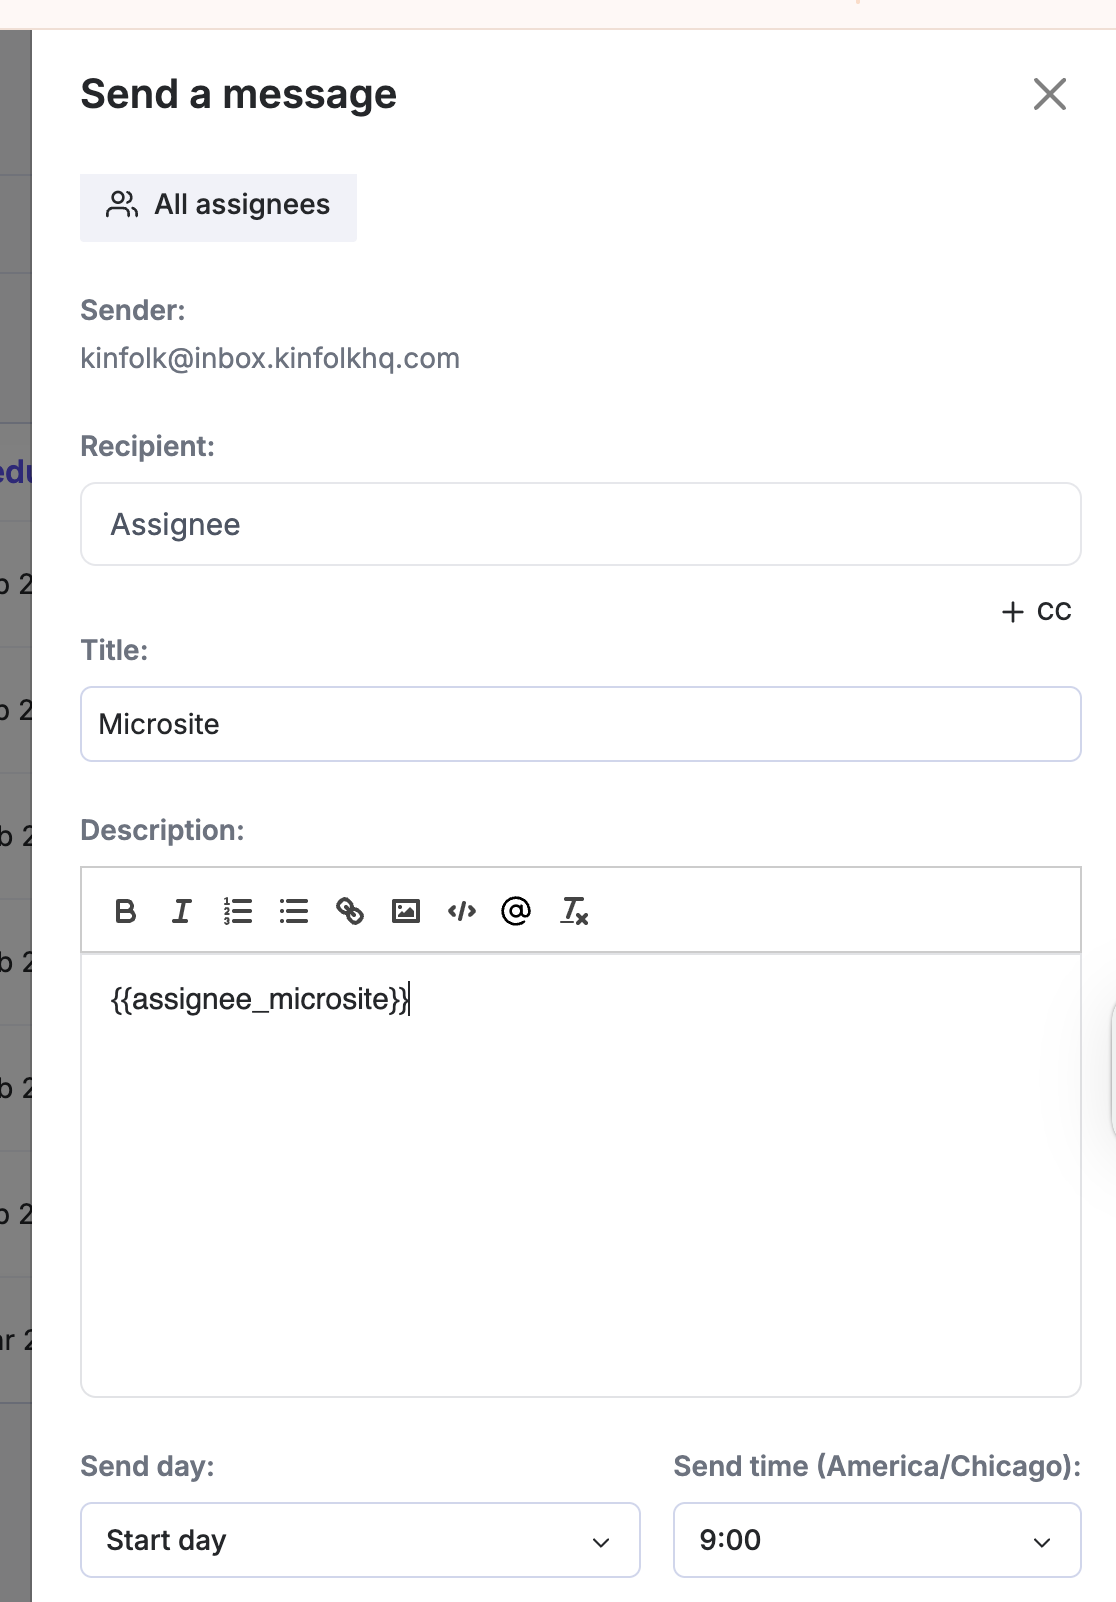Viewport: 1116px width, 1602px height.
Task: Clear text formatting
Action: tap(574, 911)
